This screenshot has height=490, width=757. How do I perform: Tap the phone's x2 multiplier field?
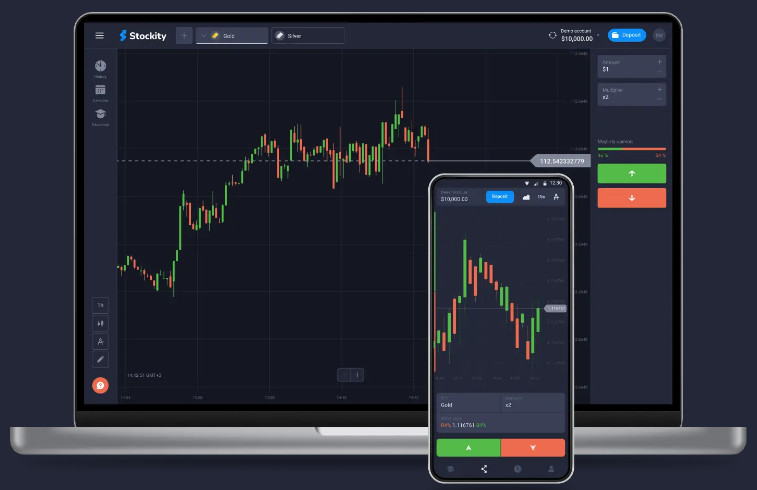[533, 403]
